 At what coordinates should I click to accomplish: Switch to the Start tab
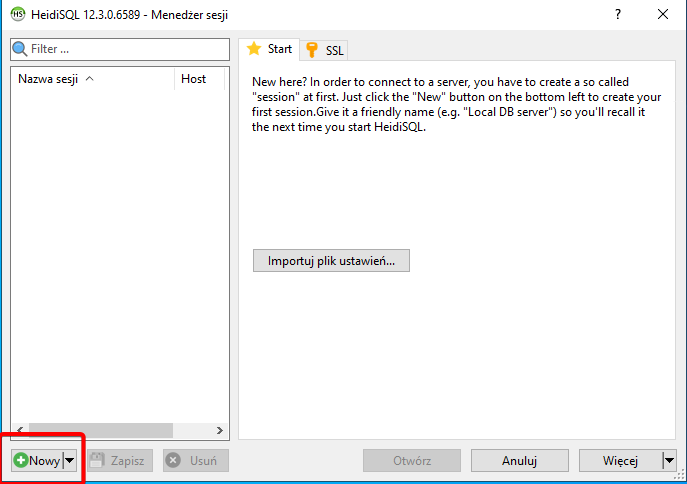point(269,49)
